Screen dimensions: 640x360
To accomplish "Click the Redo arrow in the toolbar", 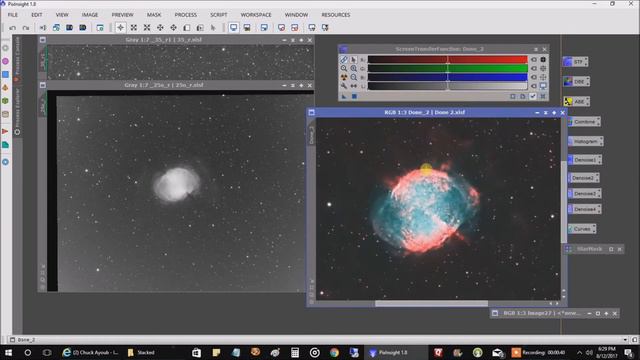I will pos(26,28).
